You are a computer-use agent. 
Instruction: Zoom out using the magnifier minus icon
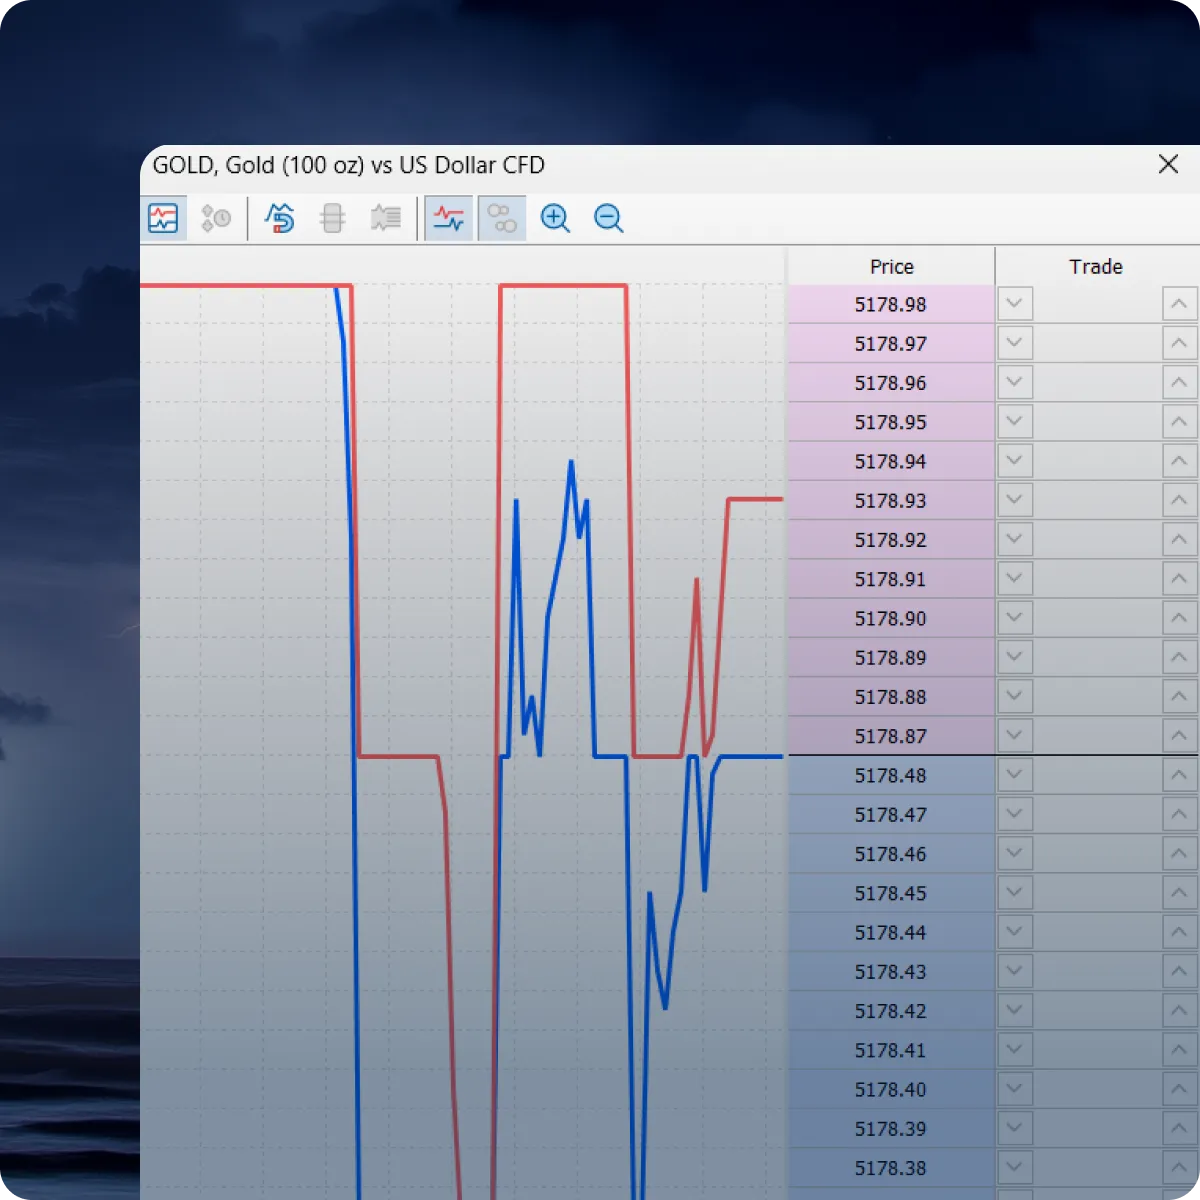[608, 218]
